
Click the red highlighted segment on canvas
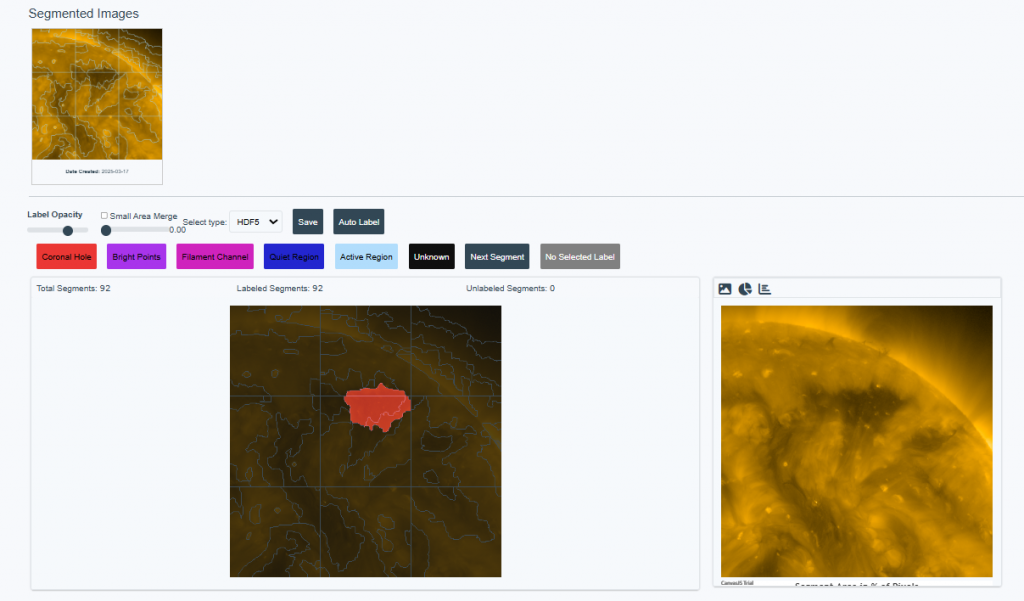click(377, 405)
